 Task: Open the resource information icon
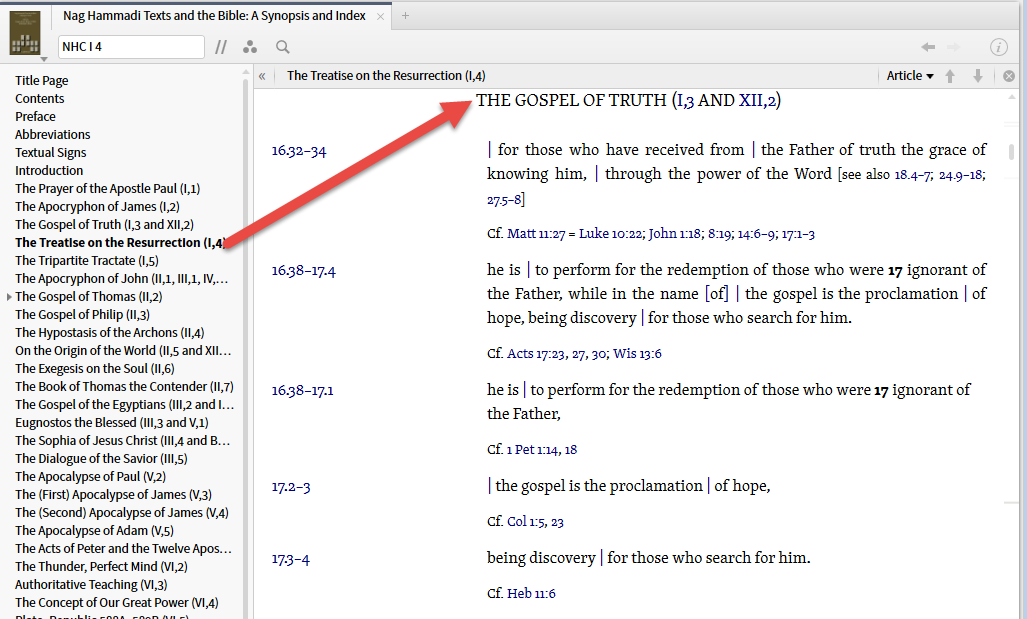click(x=998, y=47)
